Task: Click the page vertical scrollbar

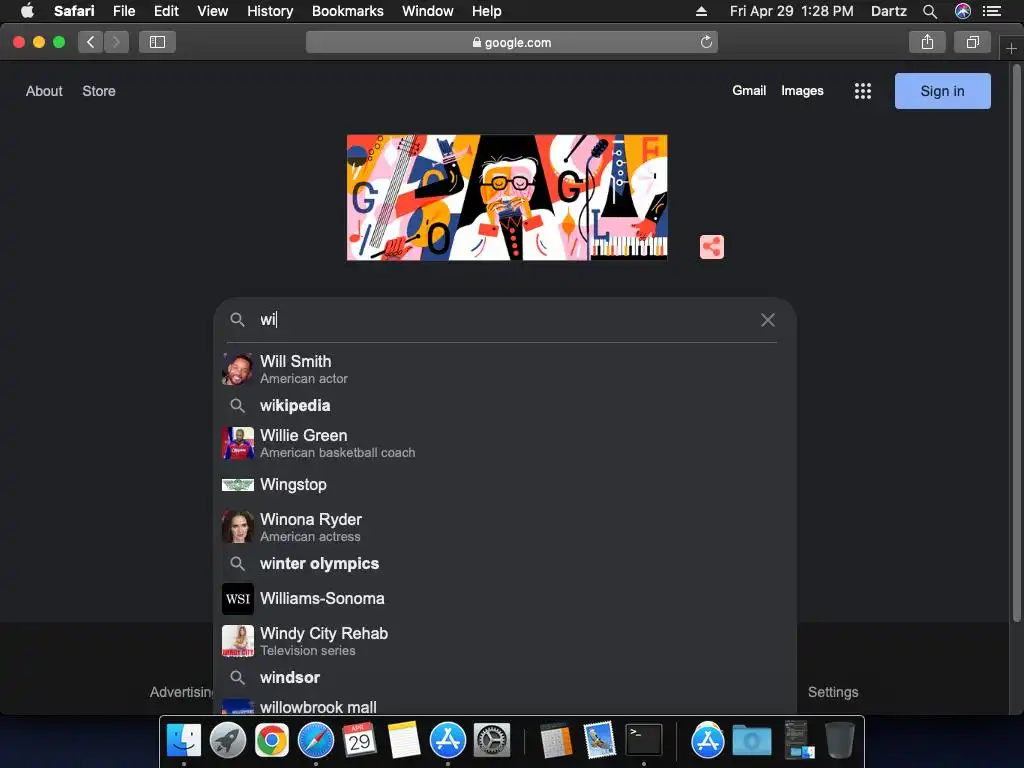Action: tap(1016, 343)
